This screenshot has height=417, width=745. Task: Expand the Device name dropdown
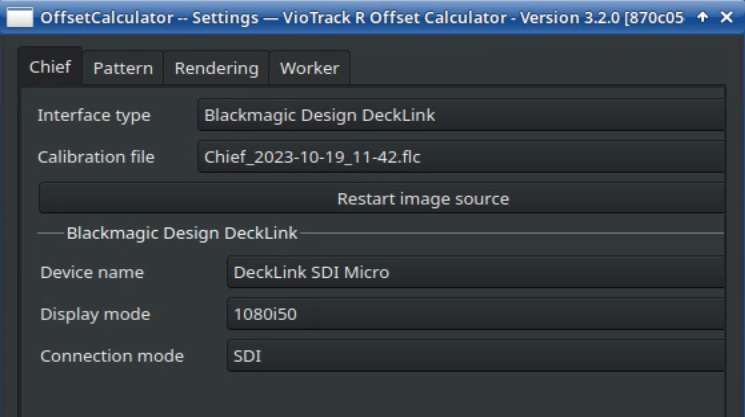(475, 272)
